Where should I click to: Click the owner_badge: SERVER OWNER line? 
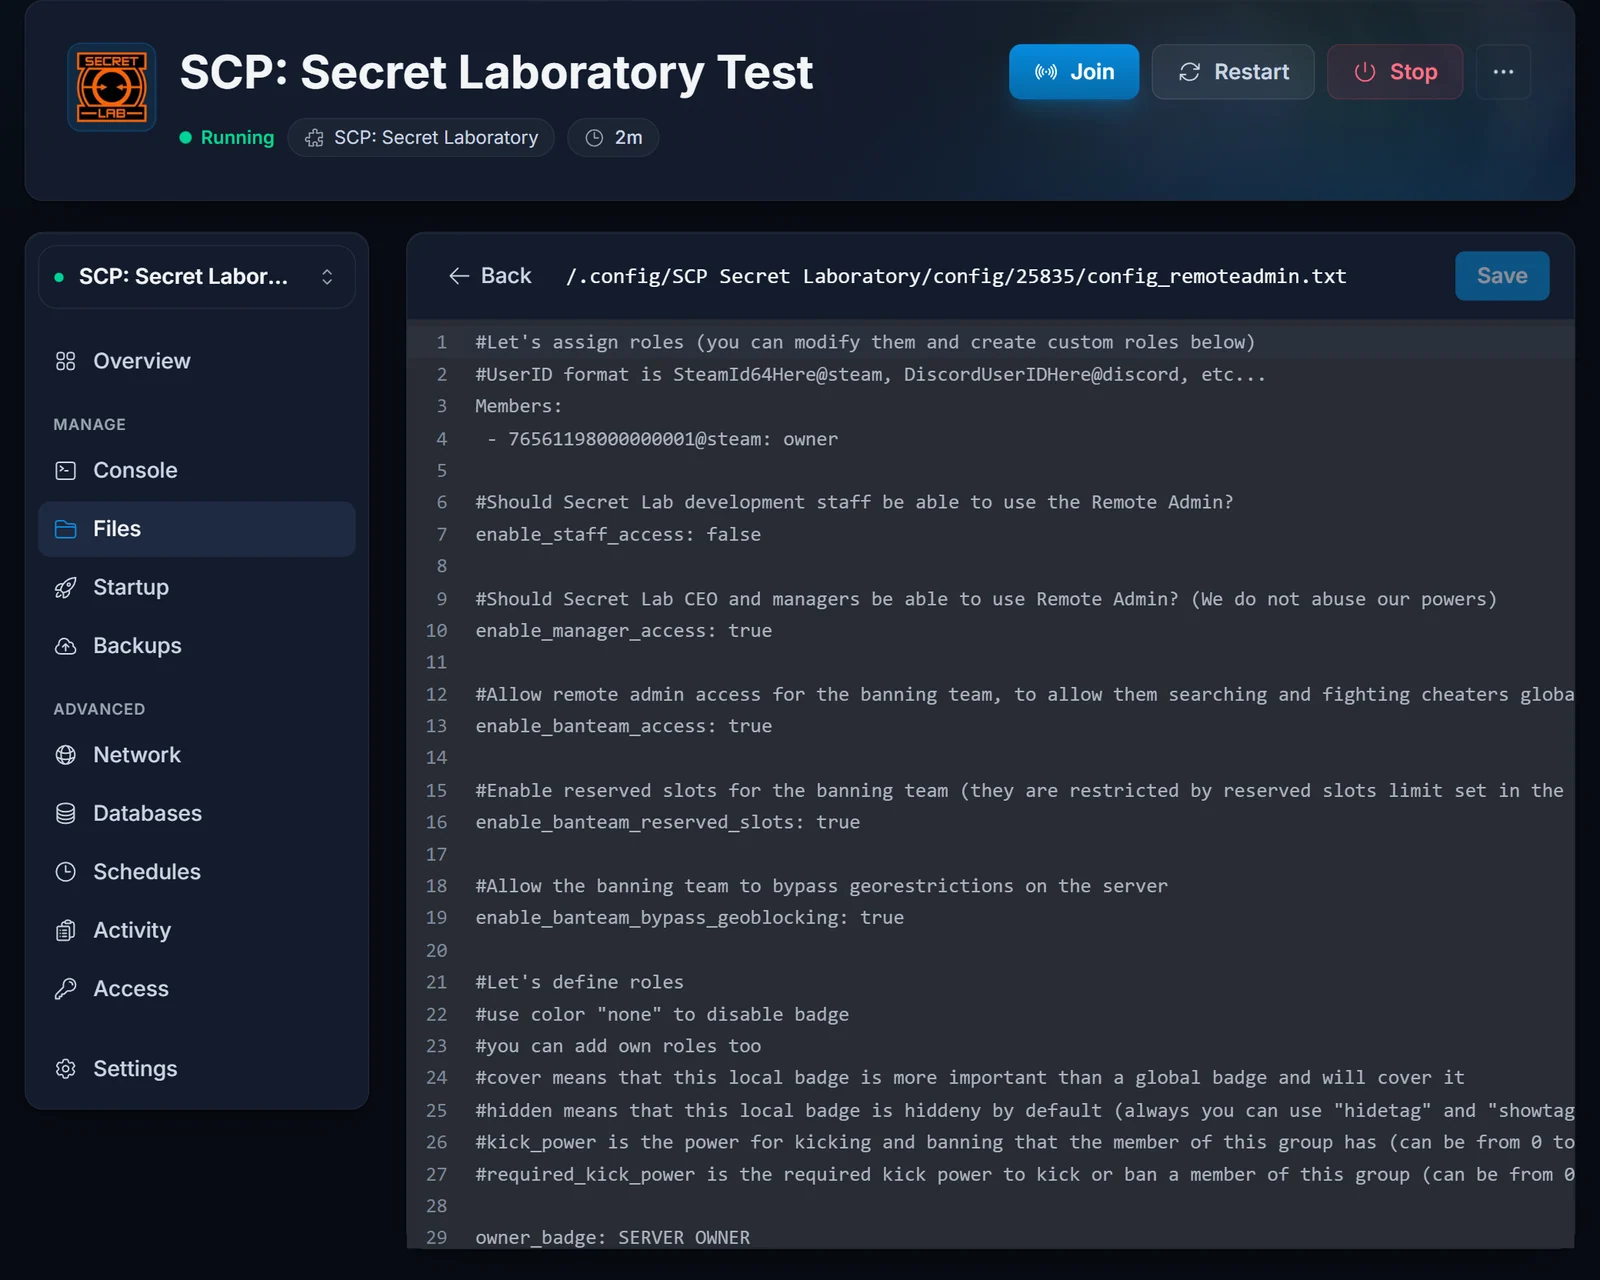coord(613,1237)
